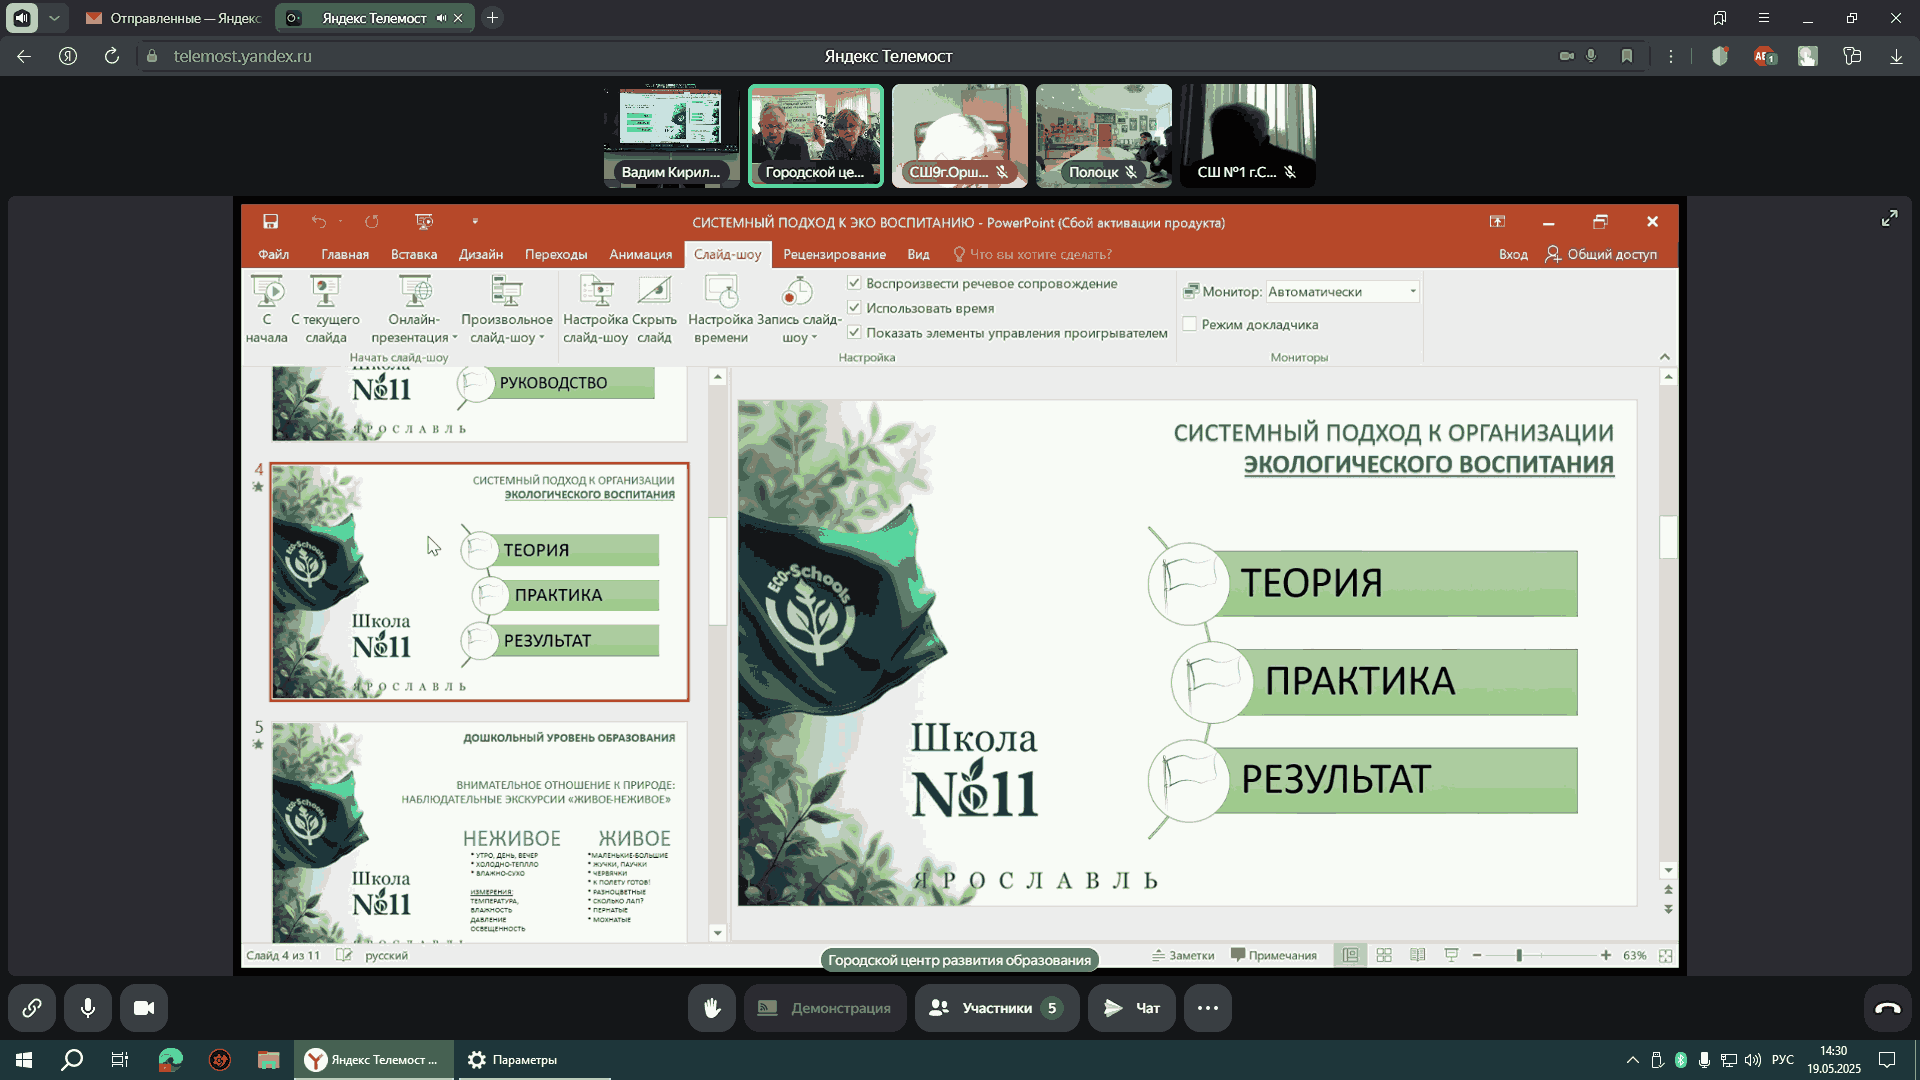1920x1080 pixels.
Task: Open the Участники participants list
Action: point(996,1008)
